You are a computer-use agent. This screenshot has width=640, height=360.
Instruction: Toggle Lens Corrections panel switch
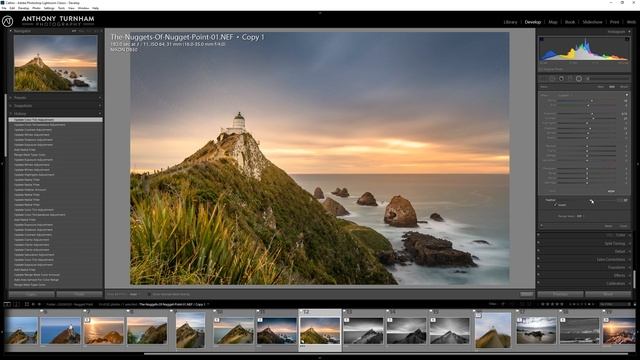(539, 259)
